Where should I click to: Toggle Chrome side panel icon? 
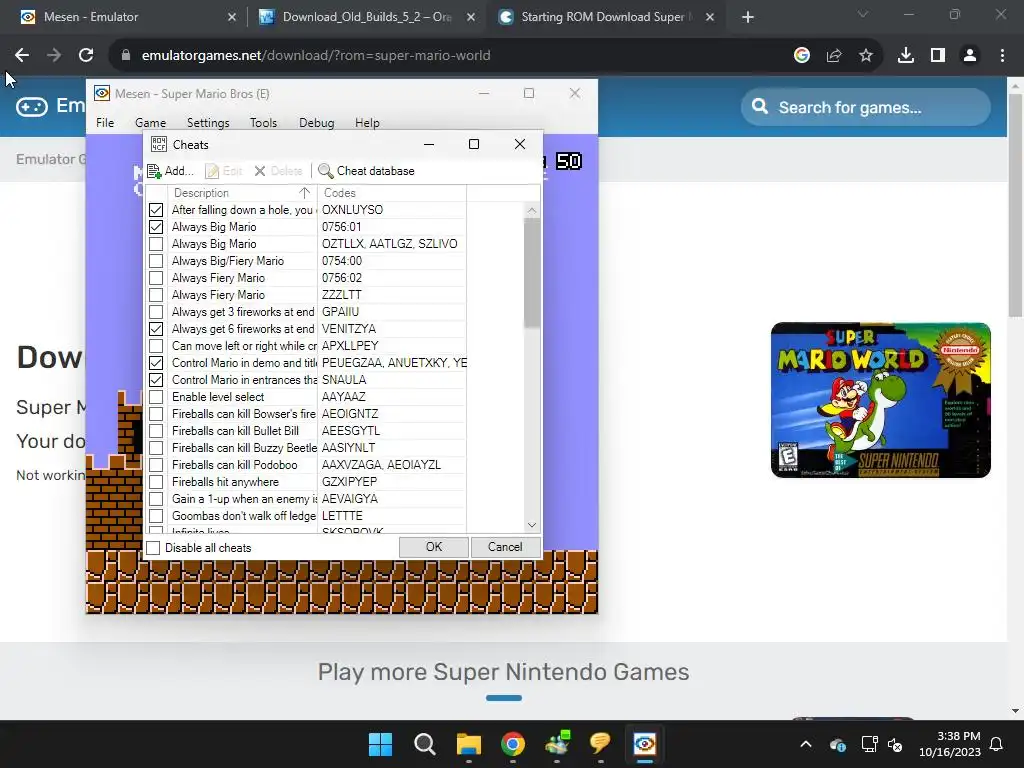coord(938,56)
